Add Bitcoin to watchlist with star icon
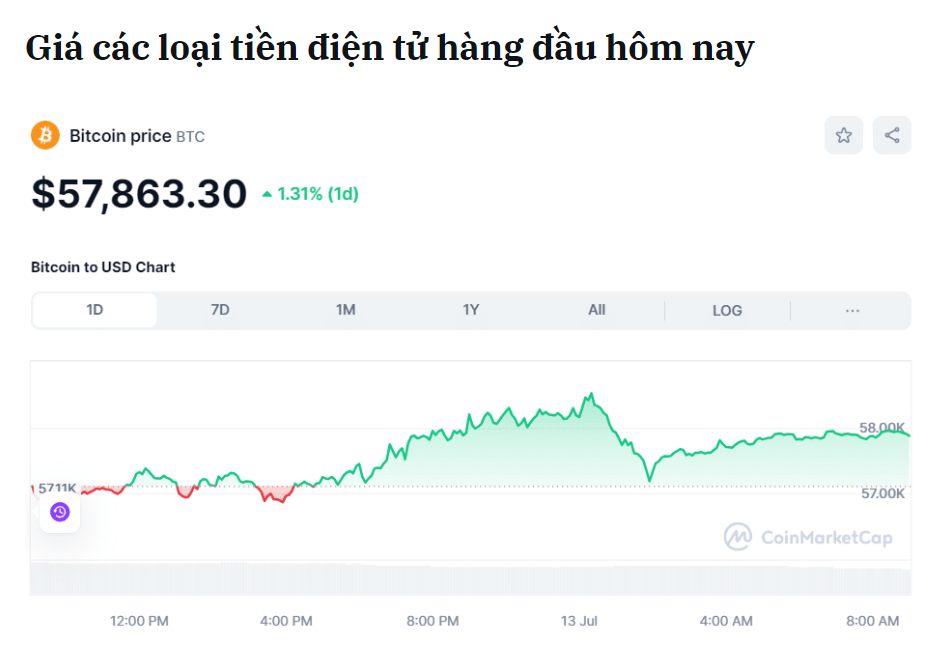 [x=843, y=135]
